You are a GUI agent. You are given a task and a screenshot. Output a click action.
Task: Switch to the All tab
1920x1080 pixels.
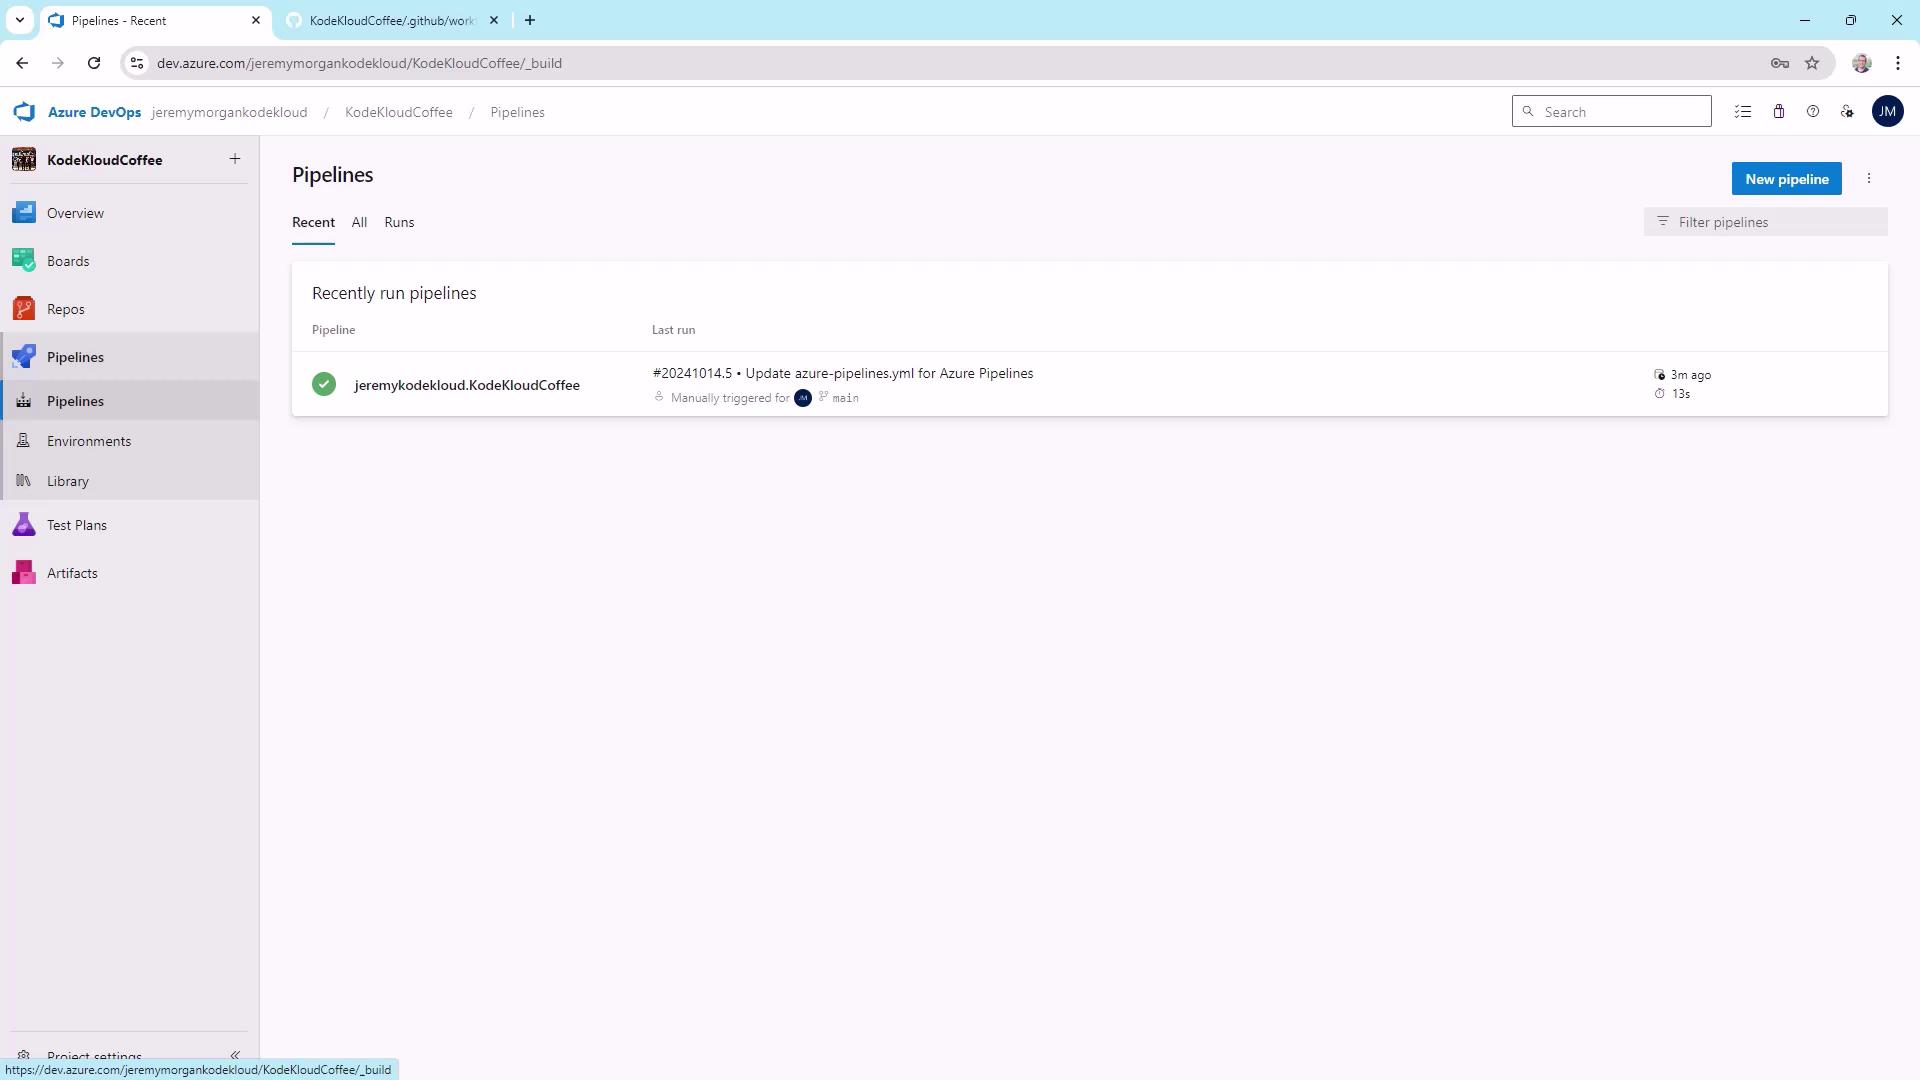(359, 222)
